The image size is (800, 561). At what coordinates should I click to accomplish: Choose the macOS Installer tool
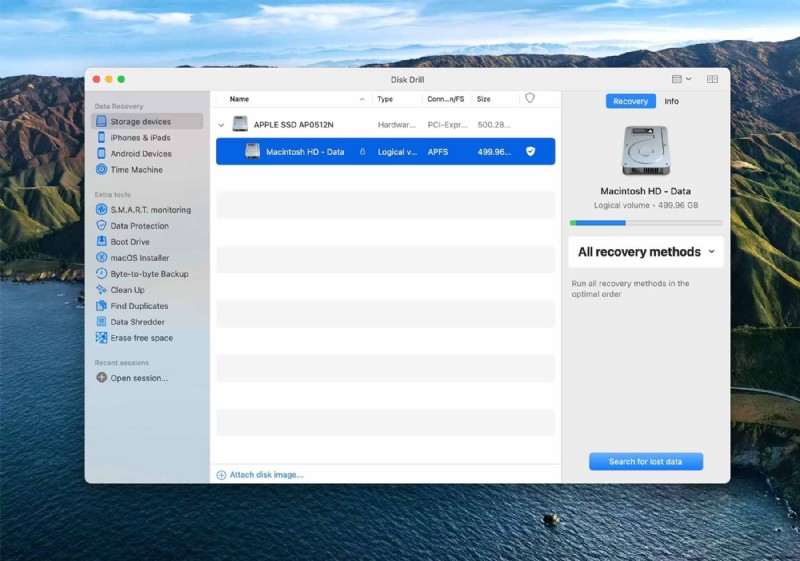141,258
